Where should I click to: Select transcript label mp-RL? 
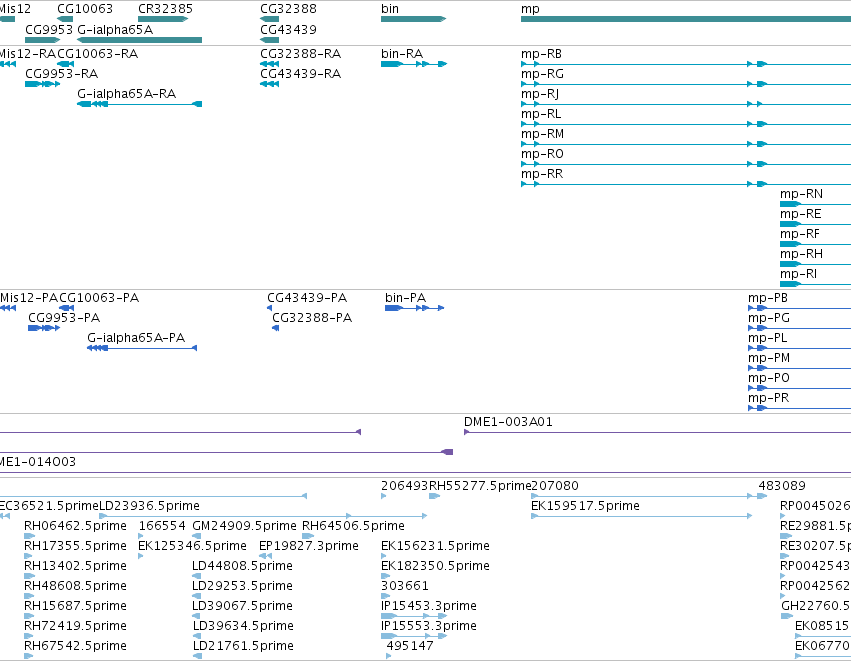tap(541, 114)
